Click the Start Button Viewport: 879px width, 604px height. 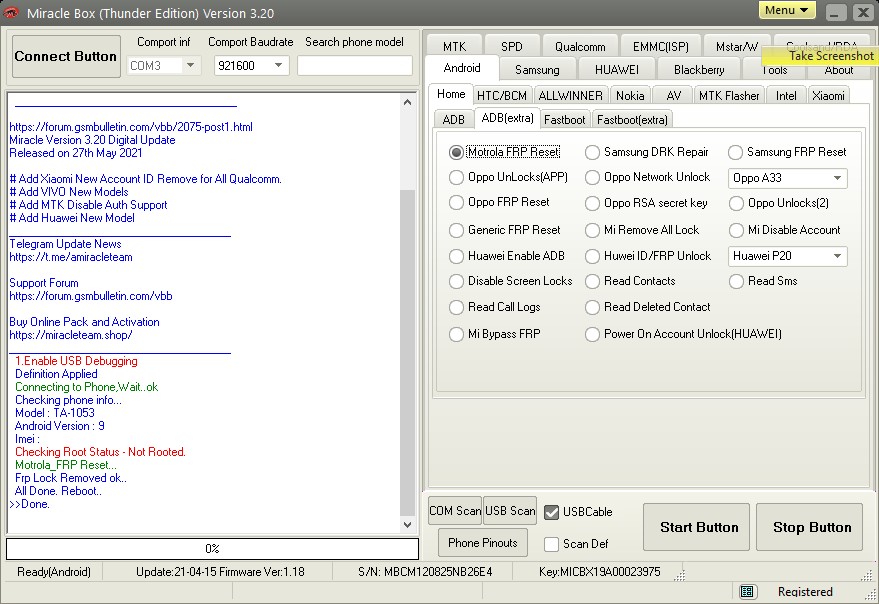click(x=696, y=527)
